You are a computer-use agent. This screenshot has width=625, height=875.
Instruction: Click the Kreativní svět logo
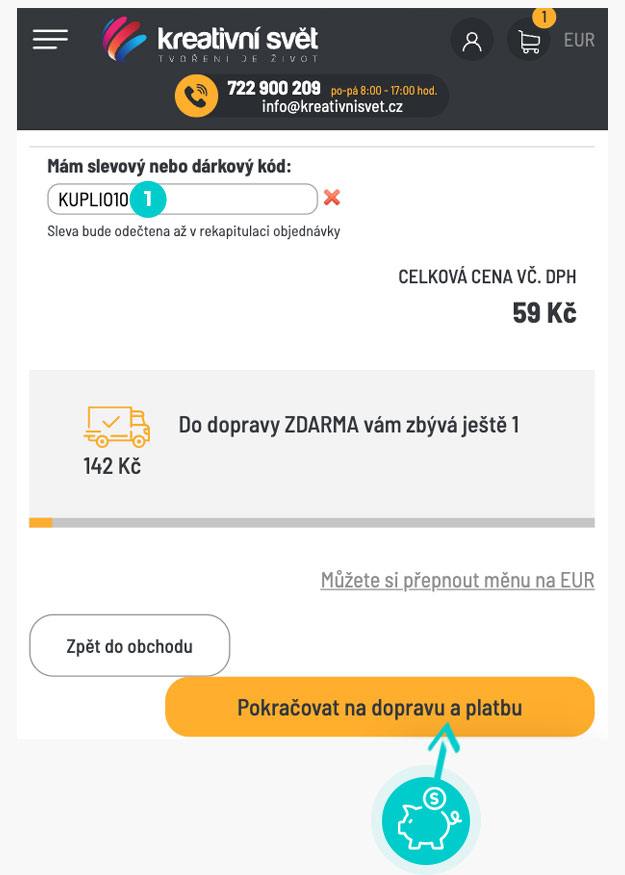click(210, 41)
